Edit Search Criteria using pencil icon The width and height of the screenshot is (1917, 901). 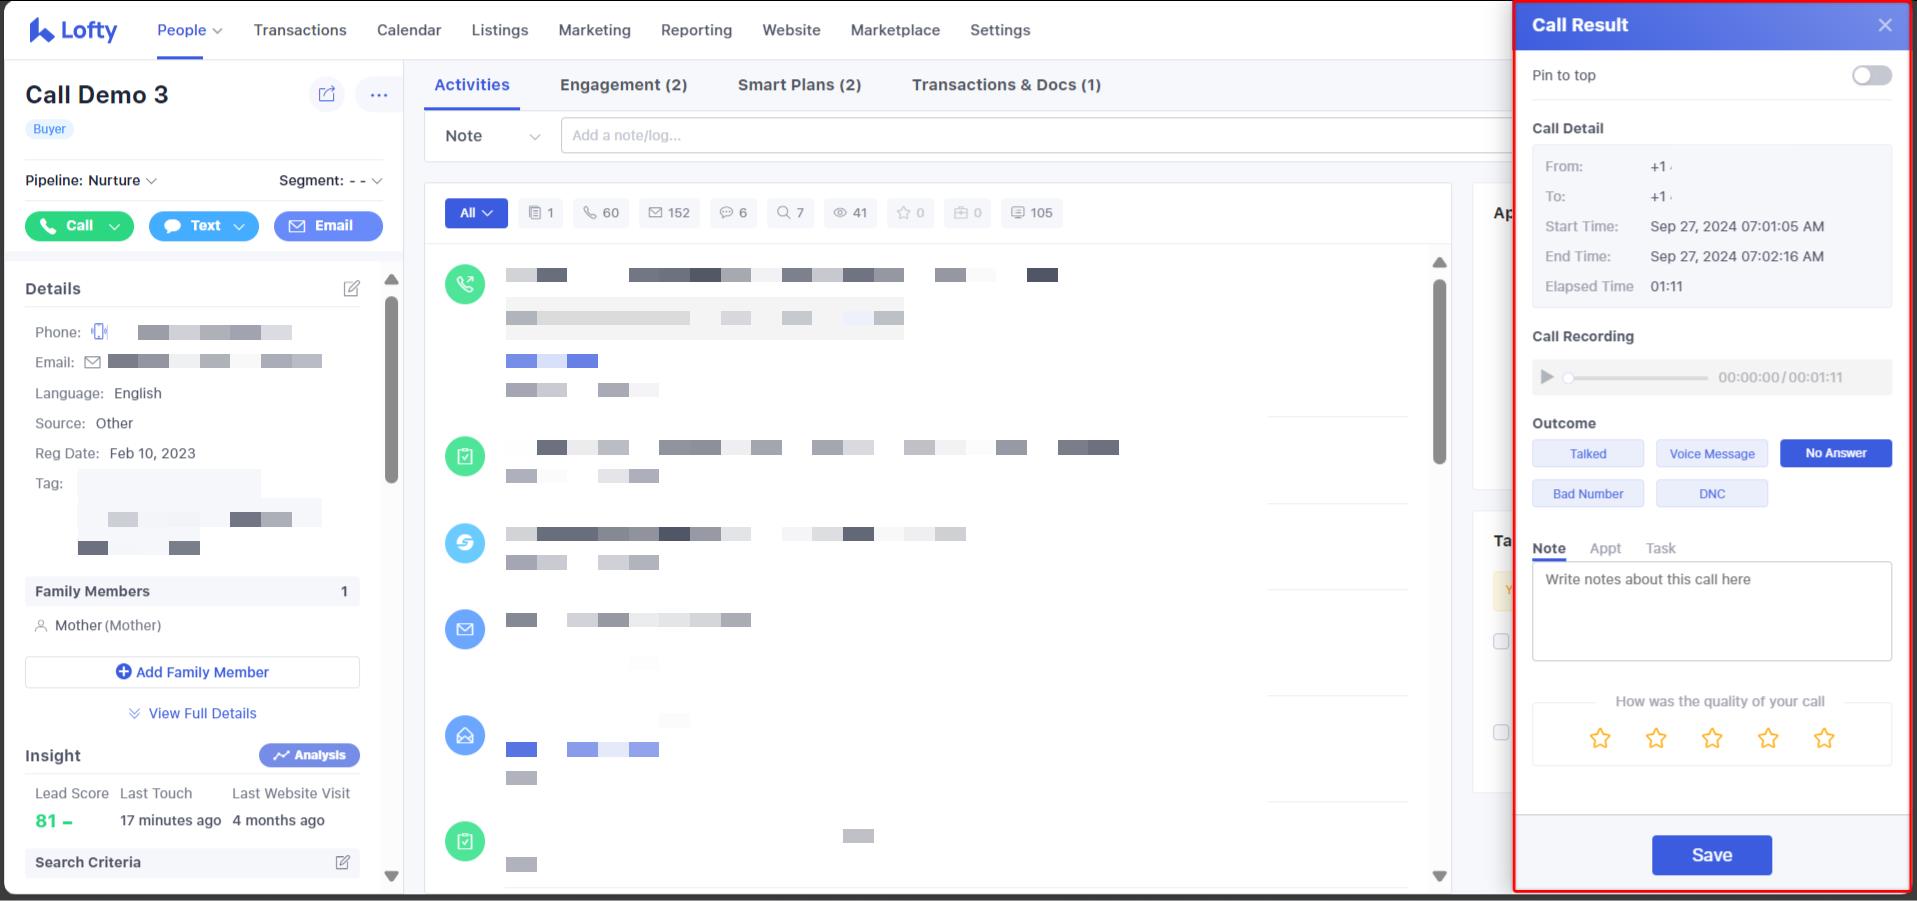point(342,862)
